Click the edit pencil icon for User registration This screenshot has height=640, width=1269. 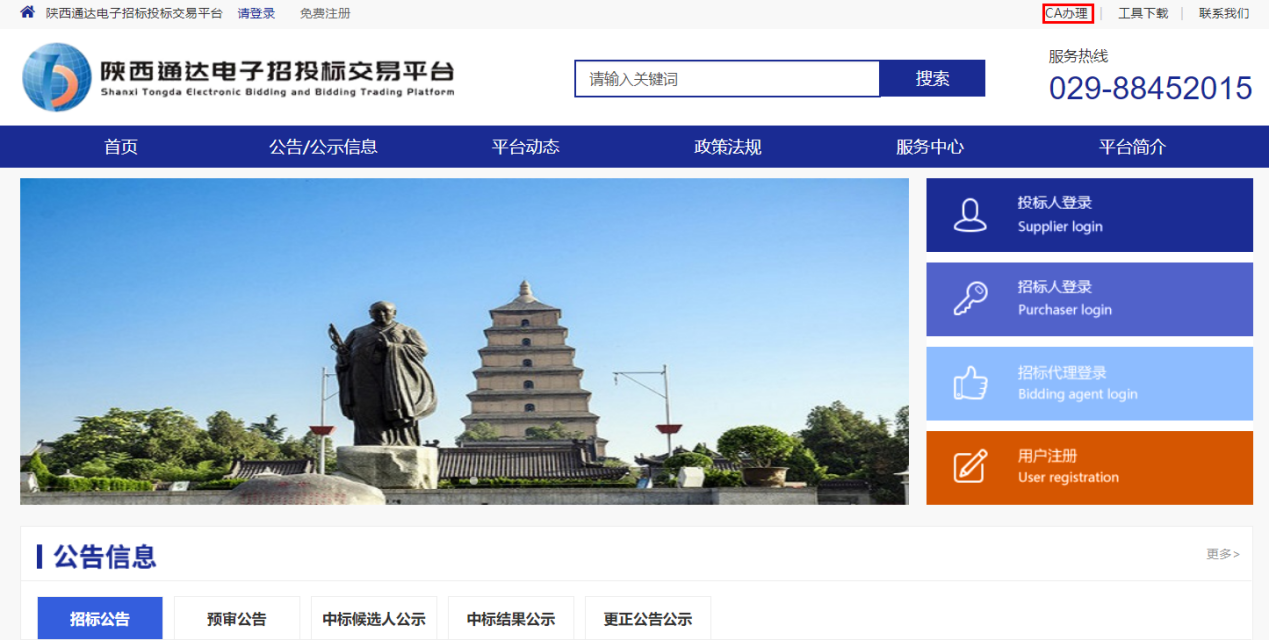pyautogui.click(x=970, y=467)
